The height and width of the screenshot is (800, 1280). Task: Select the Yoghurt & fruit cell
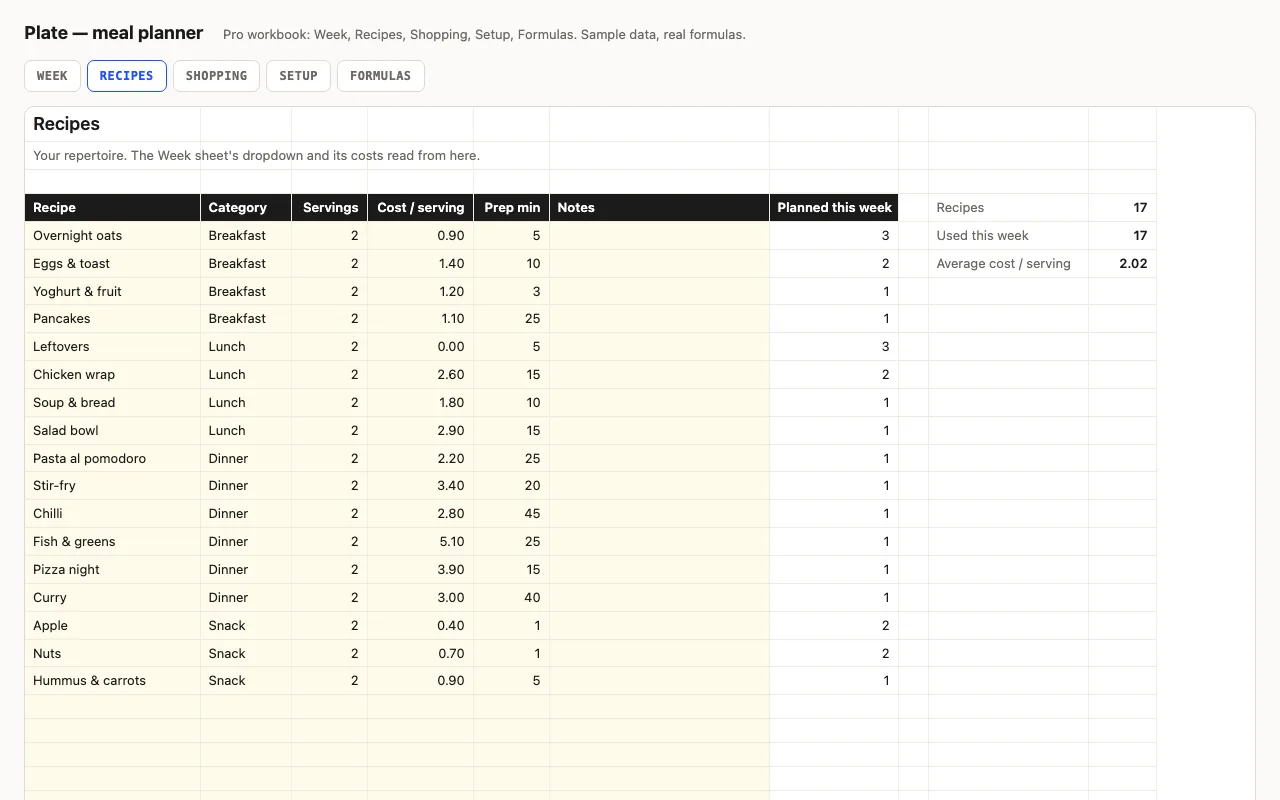[113, 292]
